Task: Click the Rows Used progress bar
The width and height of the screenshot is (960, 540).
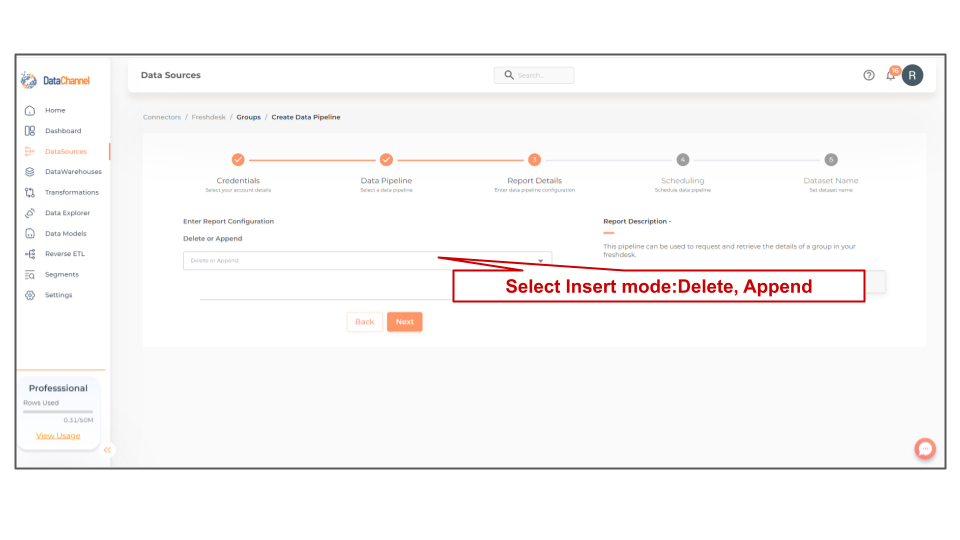Action: click(58, 411)
